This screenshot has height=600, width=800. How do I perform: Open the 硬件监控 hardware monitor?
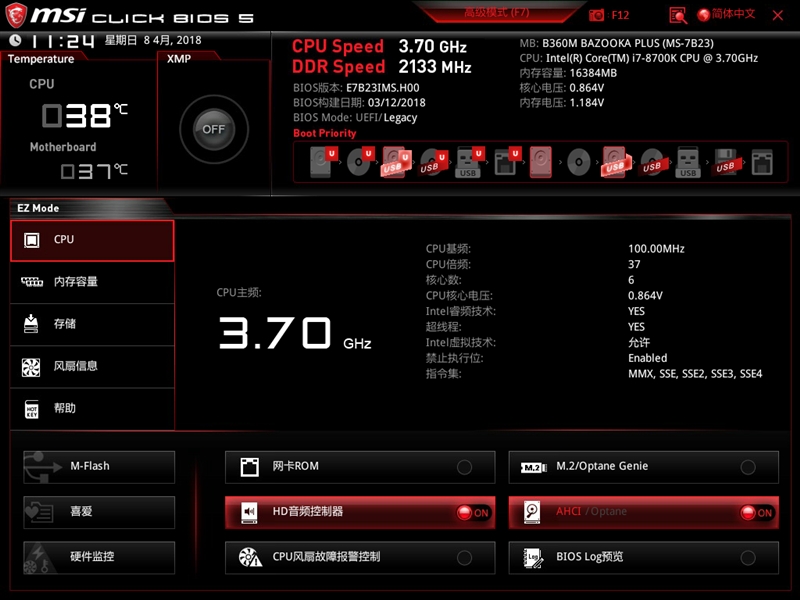point(98,558)
